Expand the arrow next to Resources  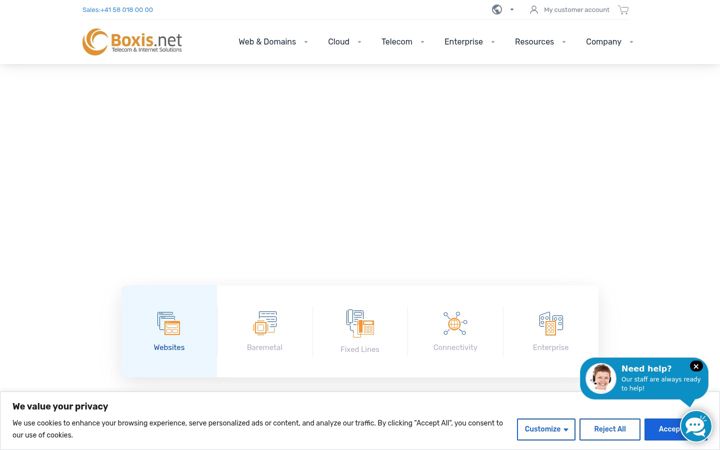(564, 42)
